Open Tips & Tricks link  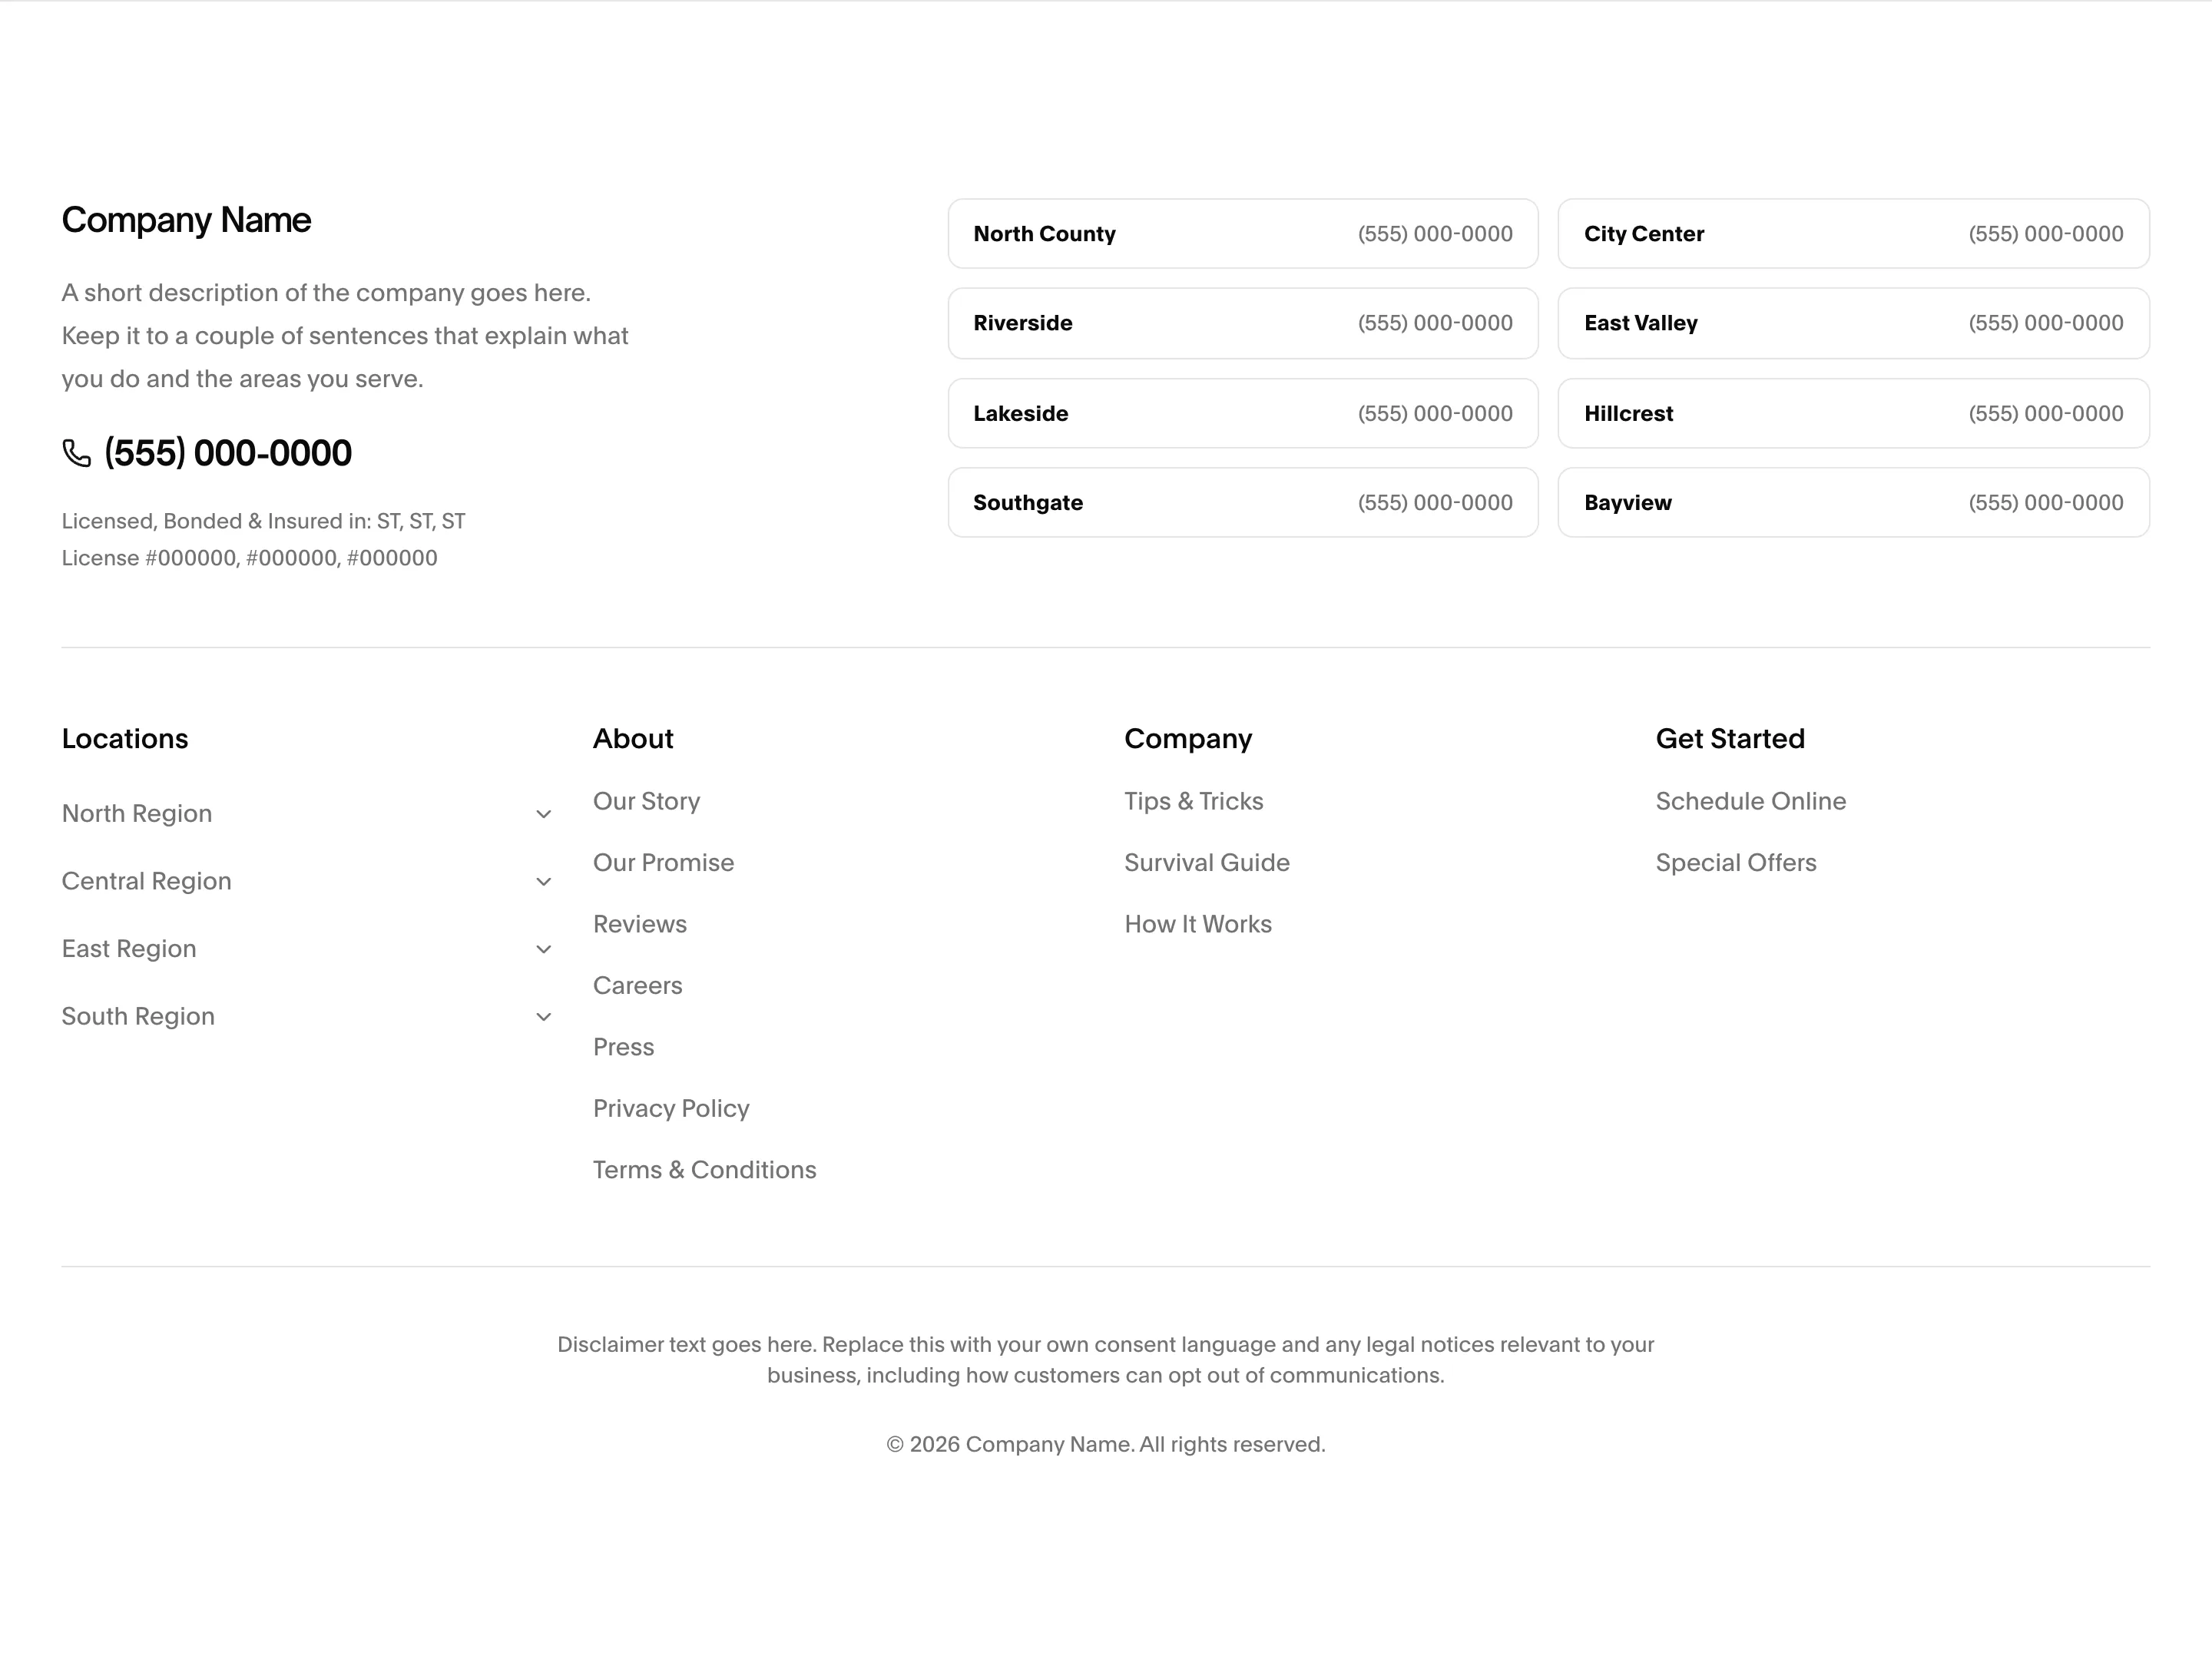tap(1194, 801)
